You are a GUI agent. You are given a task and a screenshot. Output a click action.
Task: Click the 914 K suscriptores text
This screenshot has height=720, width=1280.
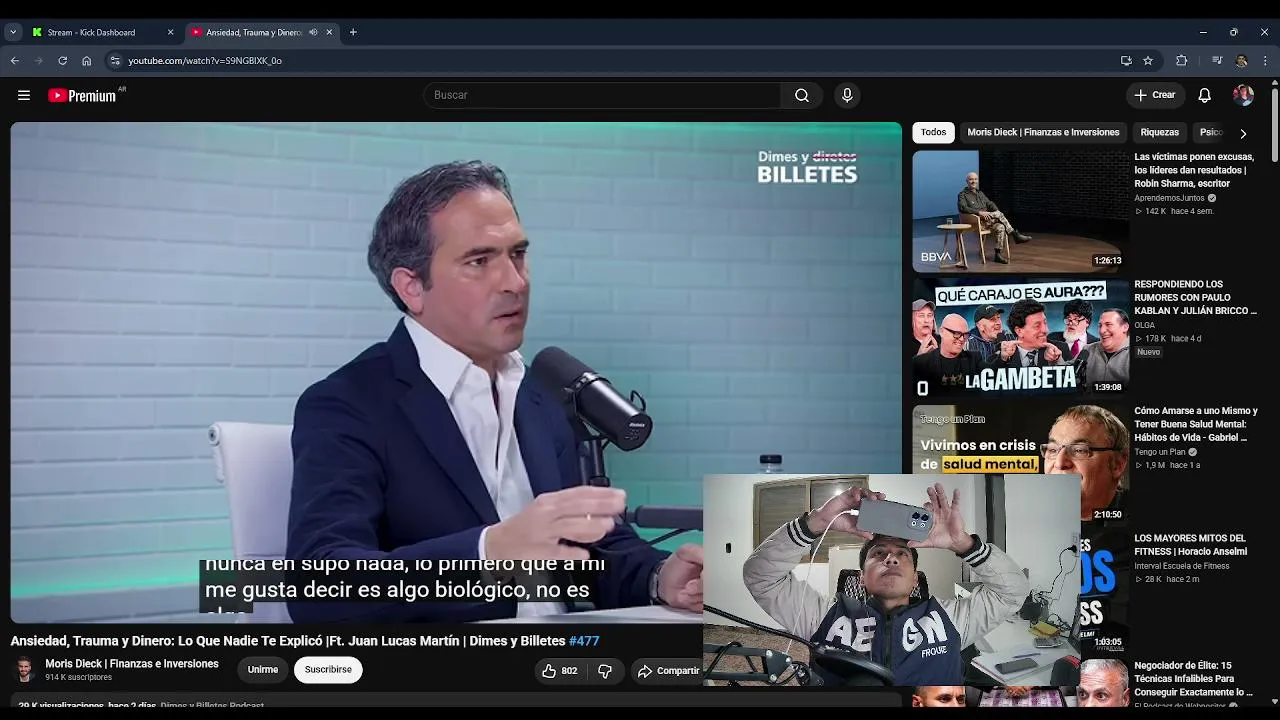[x=78, y=678]
